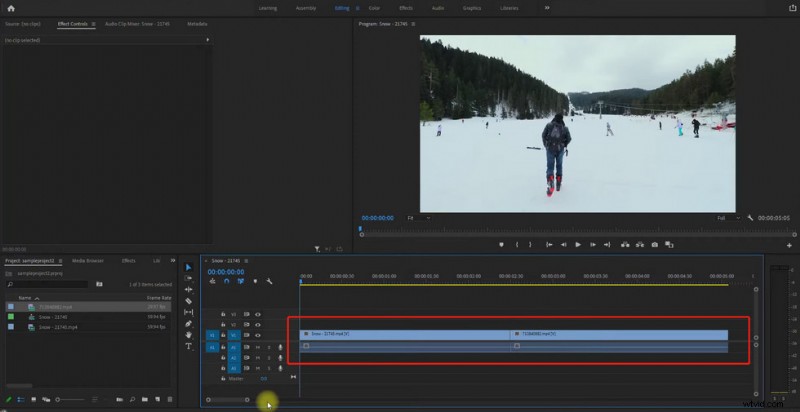Open the Media Browser tab
The width and height of the screenshot is (800, 412).
pyautogui.click(x=88, y=261)
